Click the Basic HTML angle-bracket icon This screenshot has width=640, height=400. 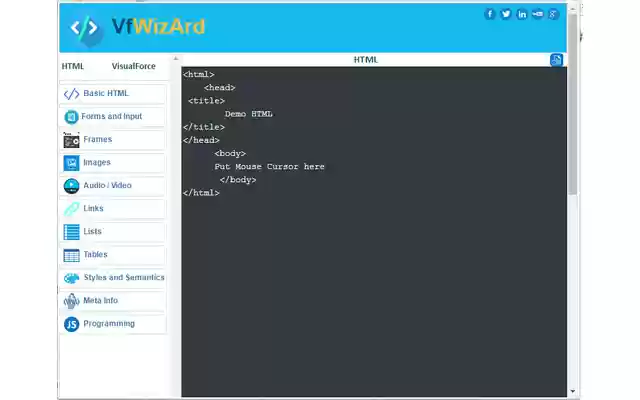click(x=71, y=94)
